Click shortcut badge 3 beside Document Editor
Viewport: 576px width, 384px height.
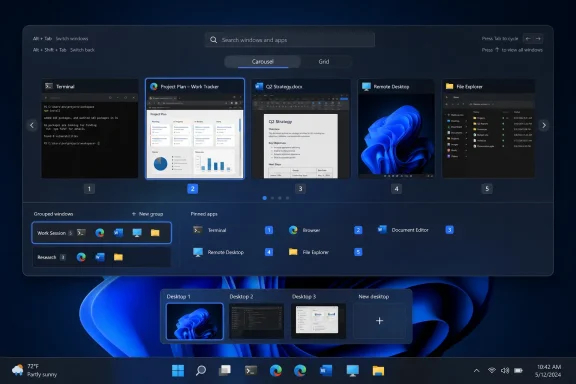coord(449,230)
